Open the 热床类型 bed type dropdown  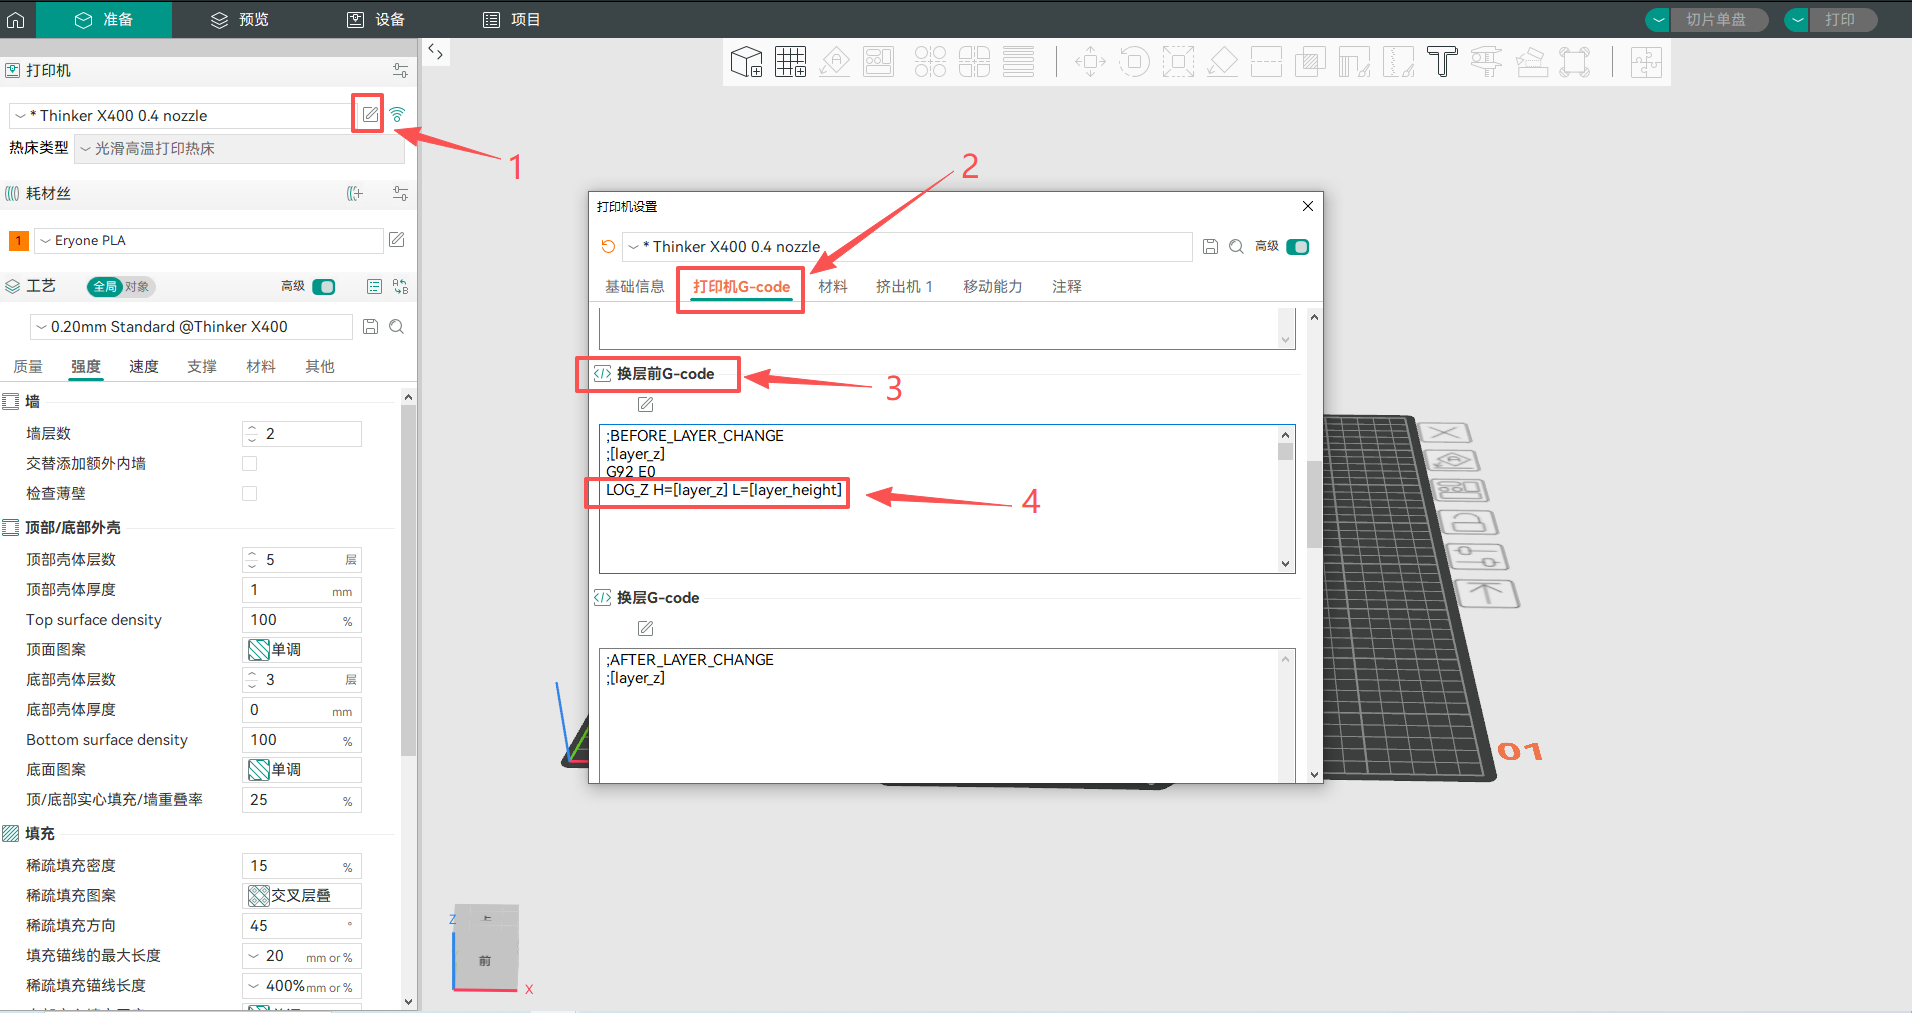point(238,149)
